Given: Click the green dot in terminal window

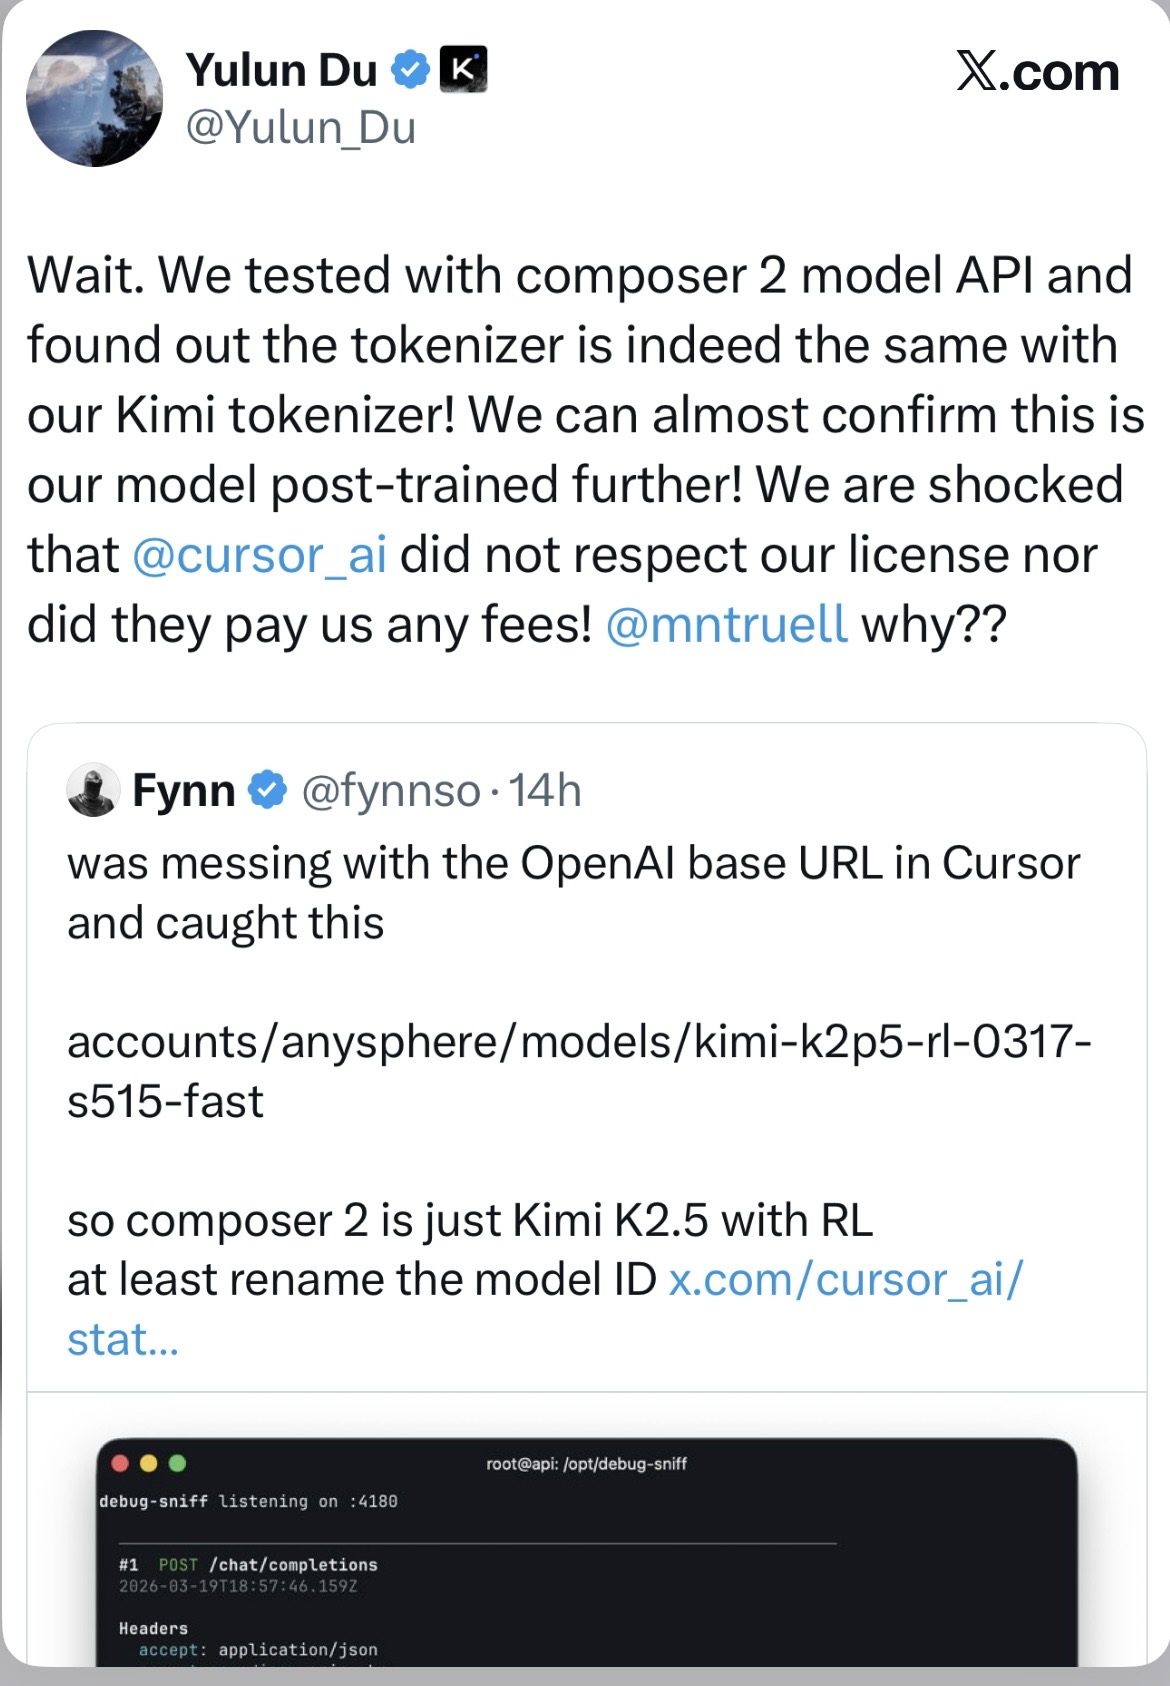Looking at the screenshot, I should pos(178,1463).
